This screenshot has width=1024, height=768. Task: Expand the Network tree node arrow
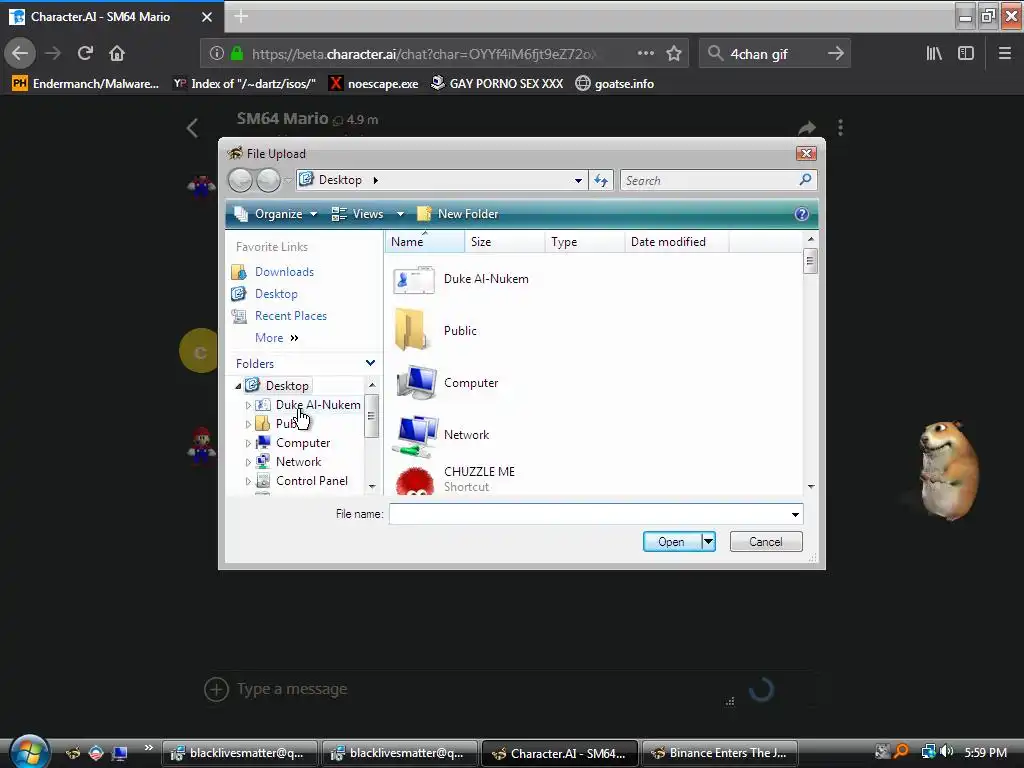pos(248,462)
